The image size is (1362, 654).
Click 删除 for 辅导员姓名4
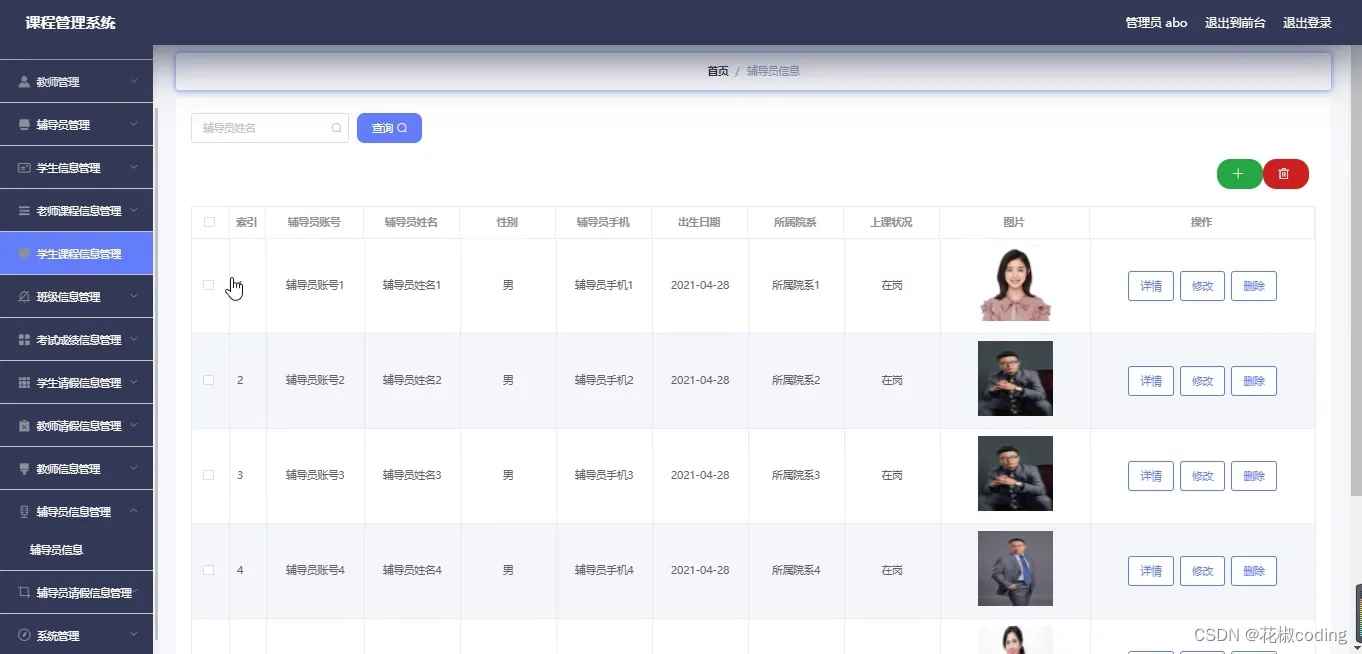click(x=1254, y=571)
